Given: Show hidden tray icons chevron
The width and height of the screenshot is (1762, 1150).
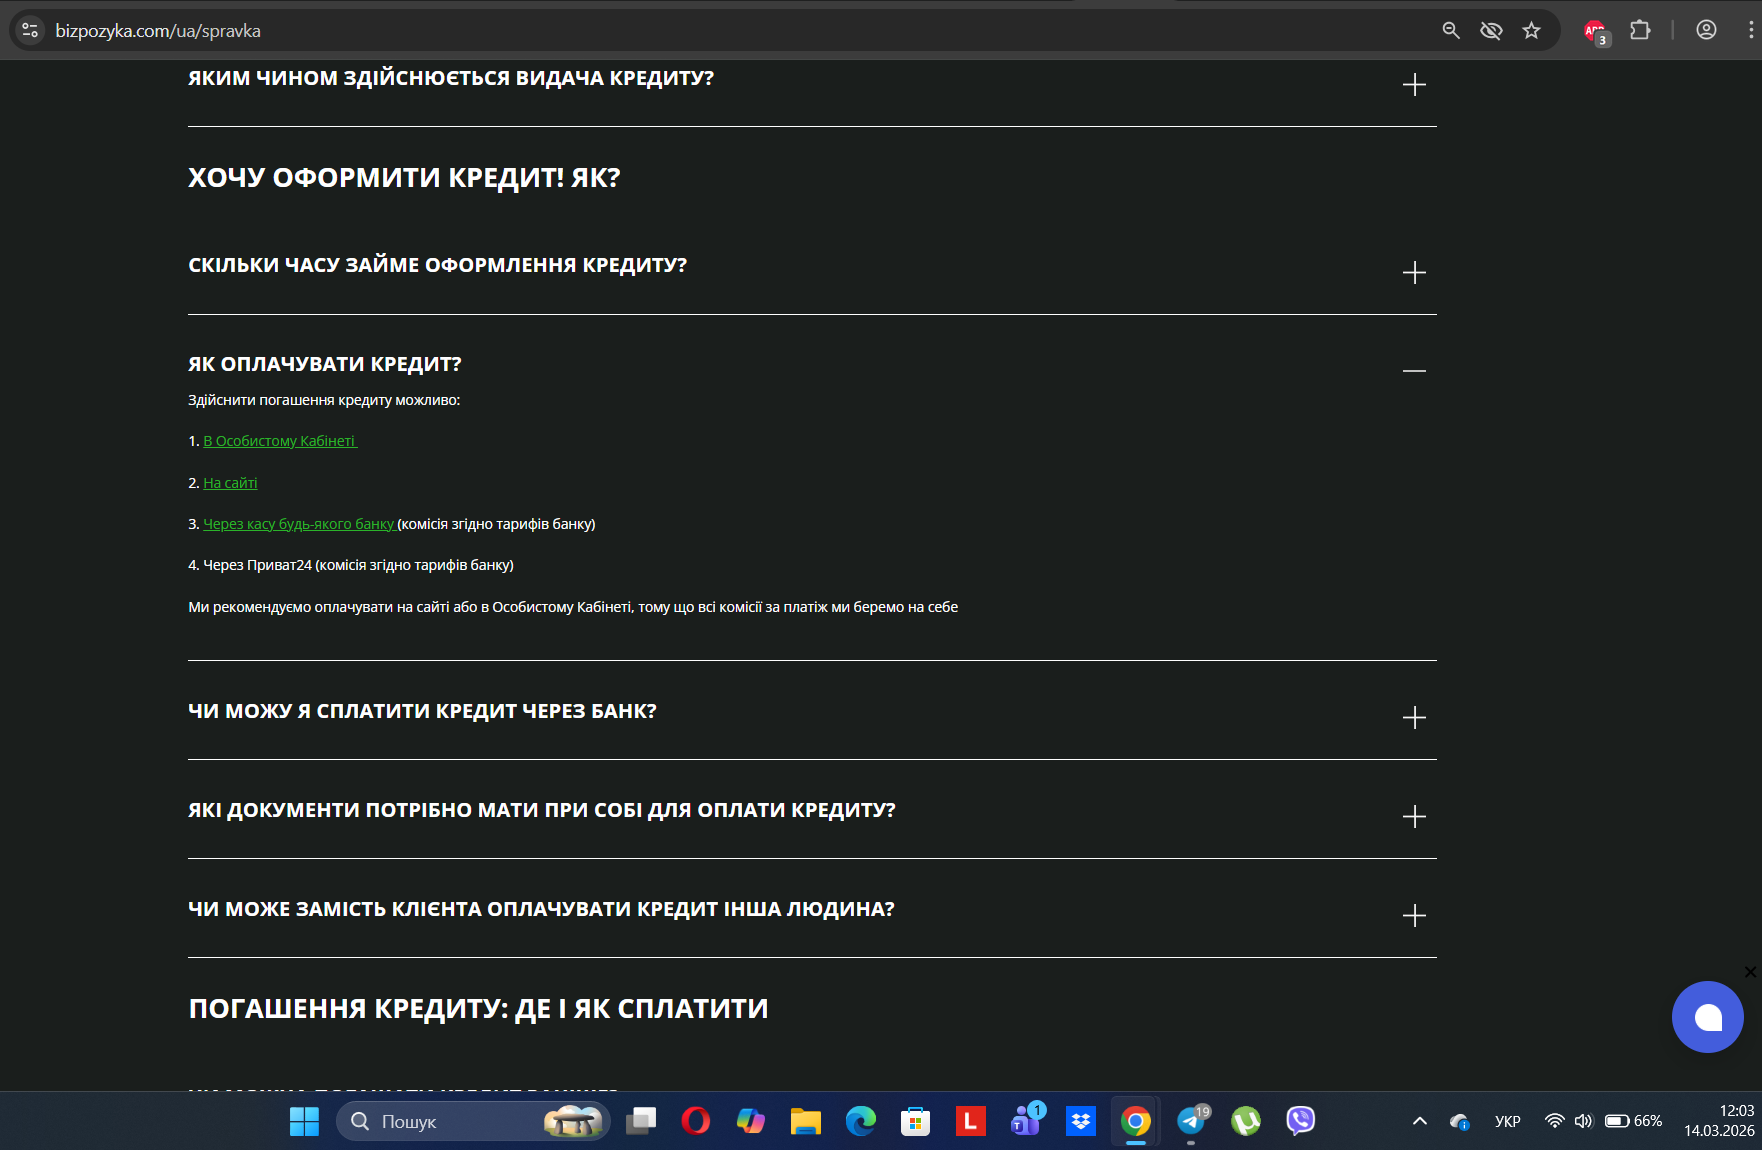Looking at the screenshot, I should tap(1420, 1122).
